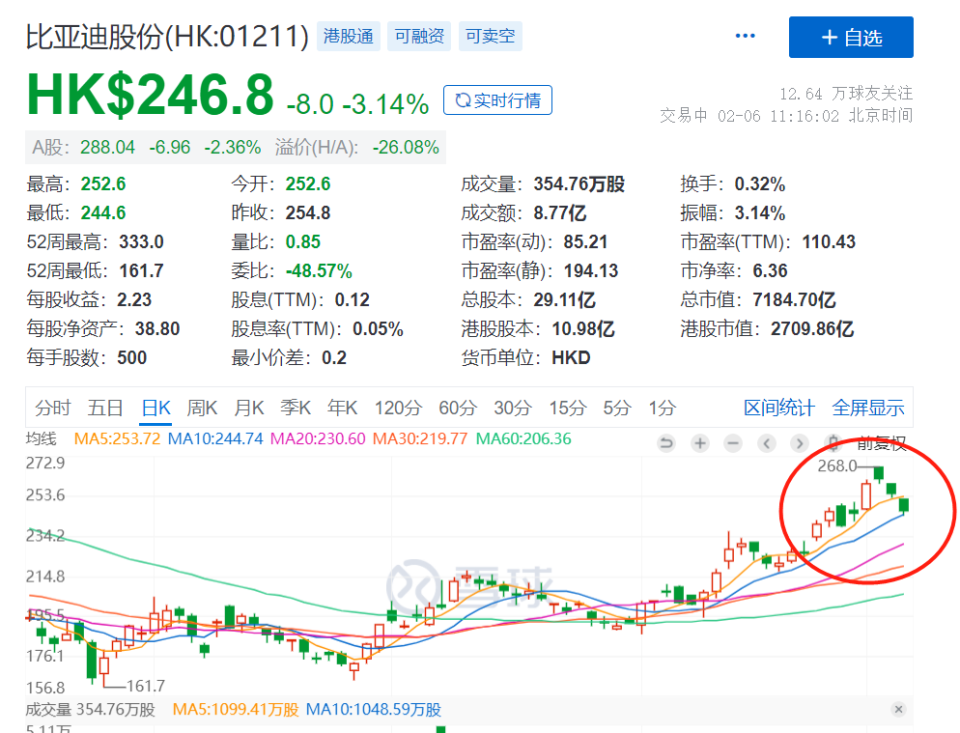
Task: Click the 港股通 tag
Action: pyautogui.click(x=348, y=36)
